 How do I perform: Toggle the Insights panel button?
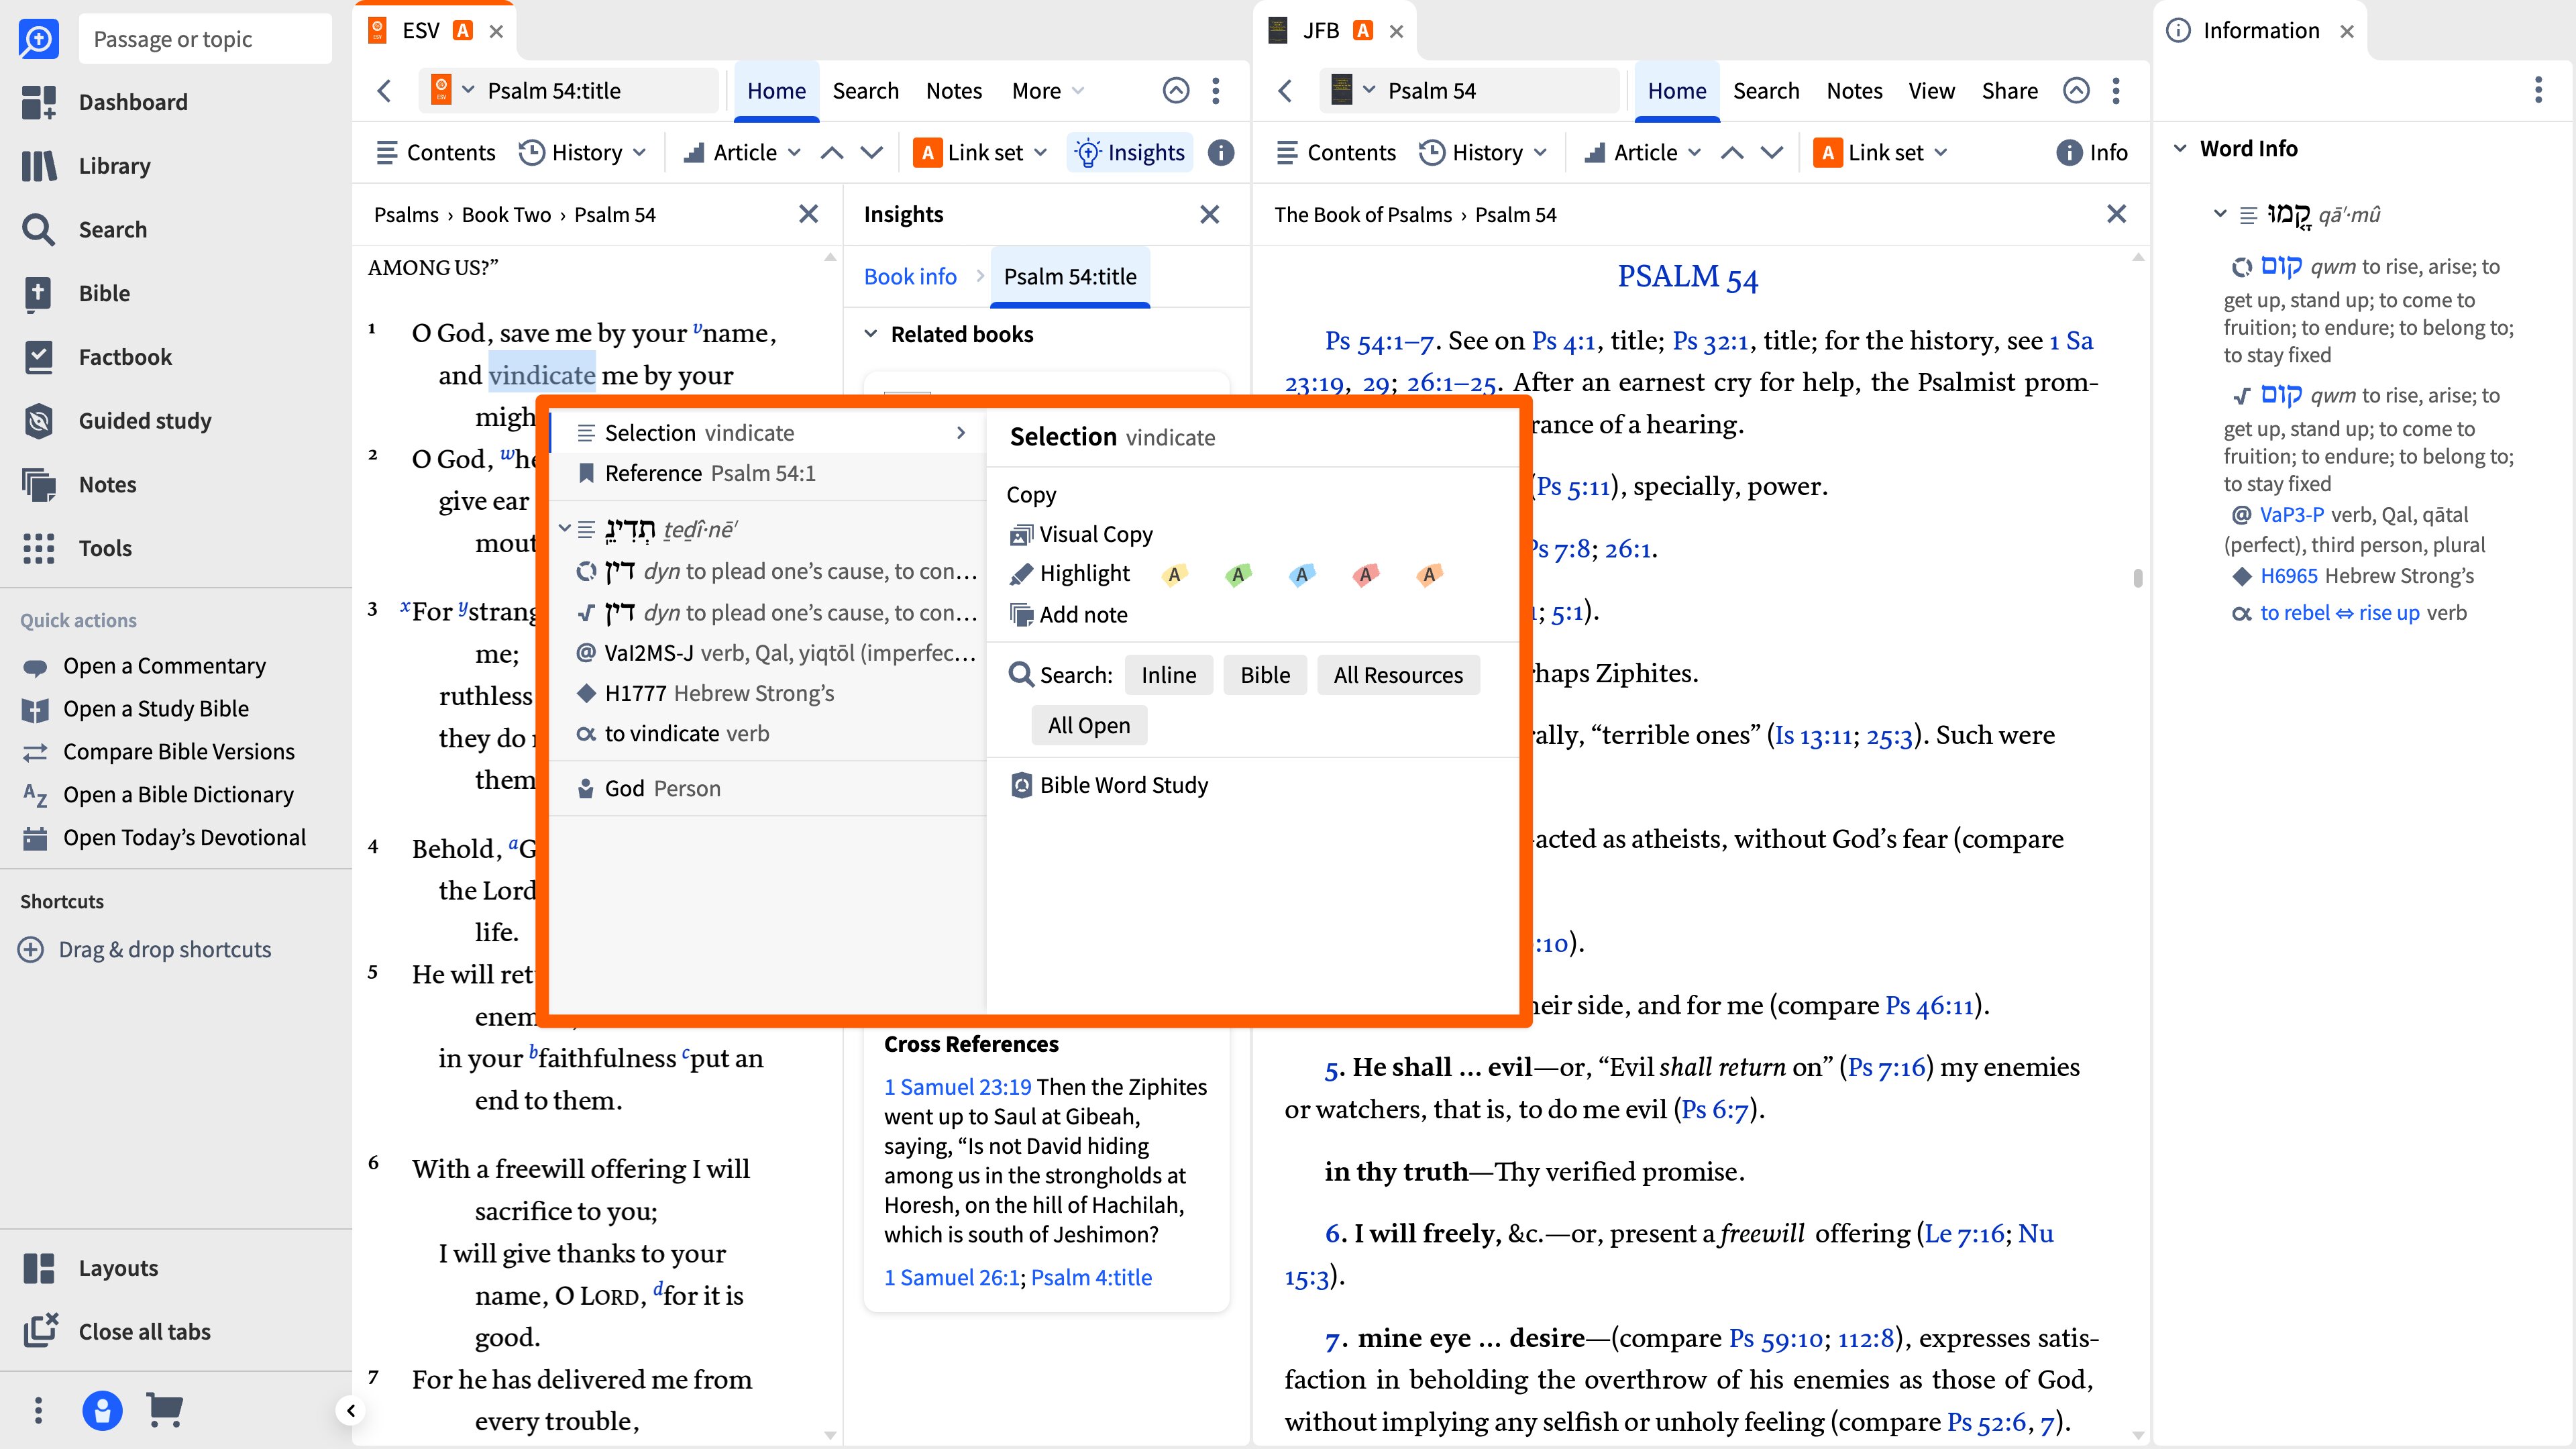click(1130, 152)
